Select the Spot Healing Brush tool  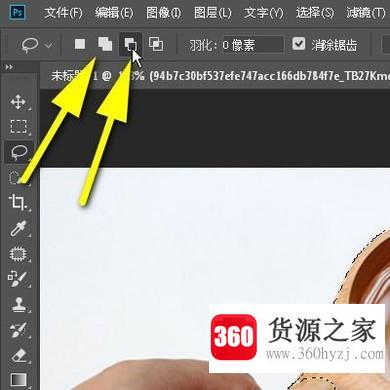coord(18,254)
